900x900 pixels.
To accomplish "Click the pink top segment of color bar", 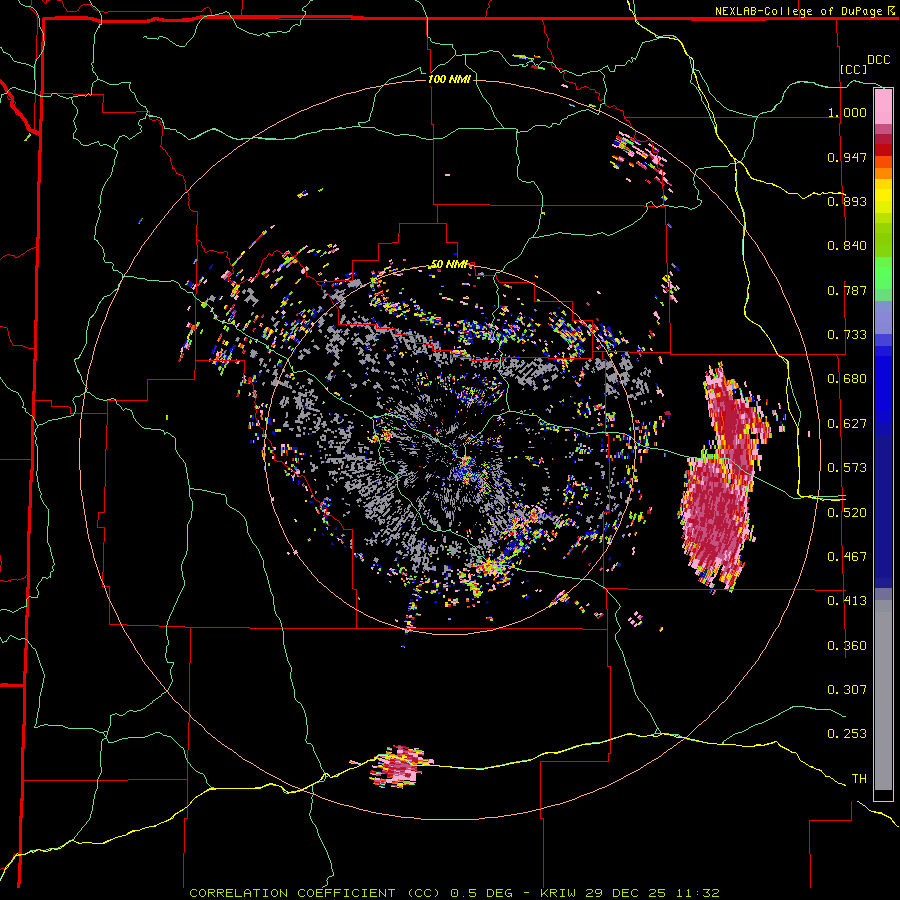I will click(x=883, y=107).
